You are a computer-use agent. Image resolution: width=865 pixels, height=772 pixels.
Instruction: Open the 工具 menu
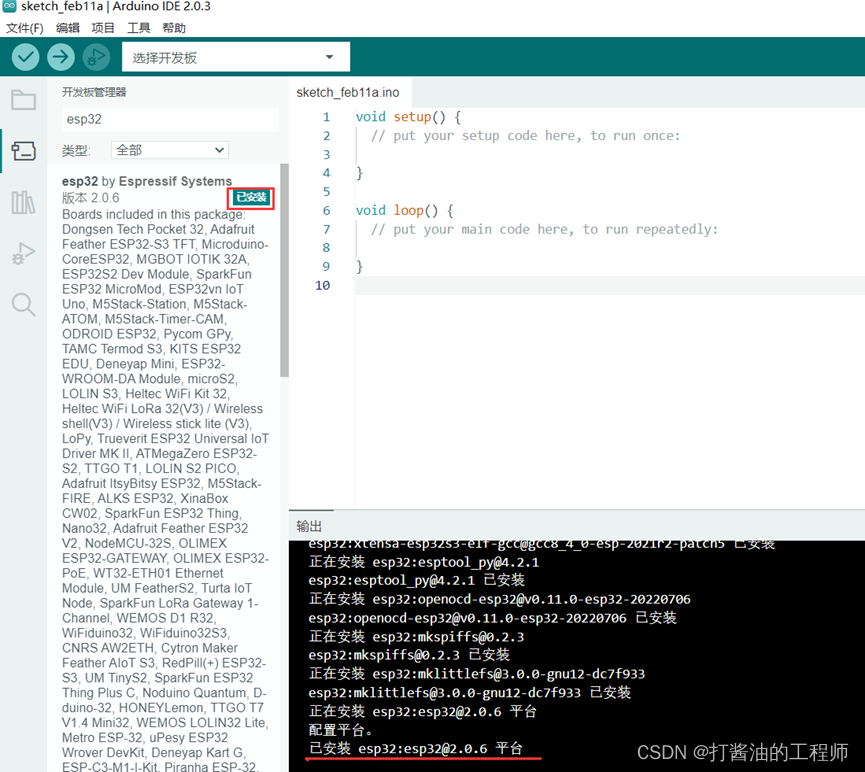tap(138, 27)
